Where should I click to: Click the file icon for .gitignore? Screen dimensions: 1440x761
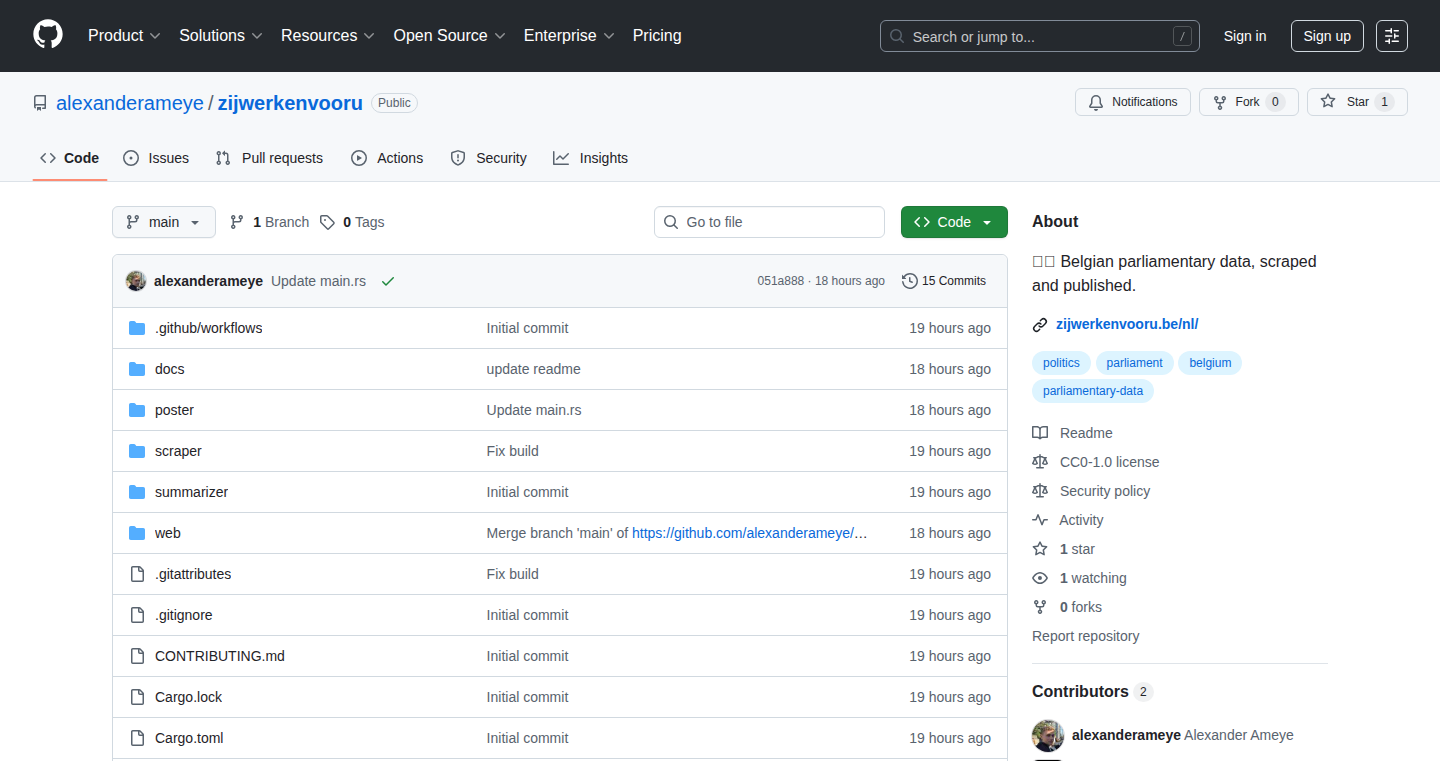(x=137, y=615)
